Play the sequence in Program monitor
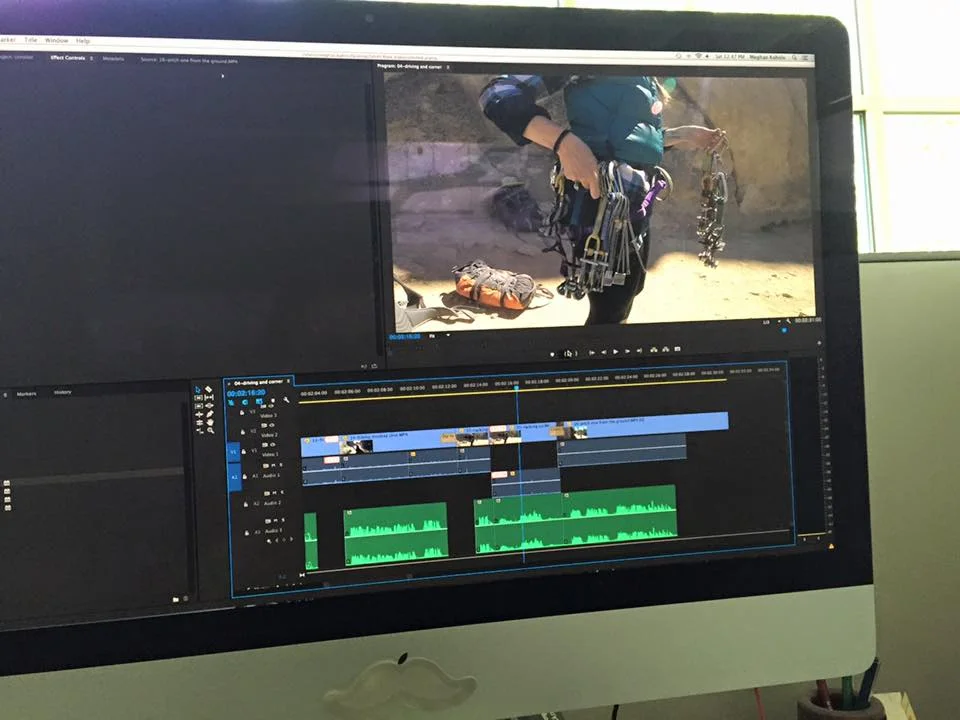 [x=616, y=352]
